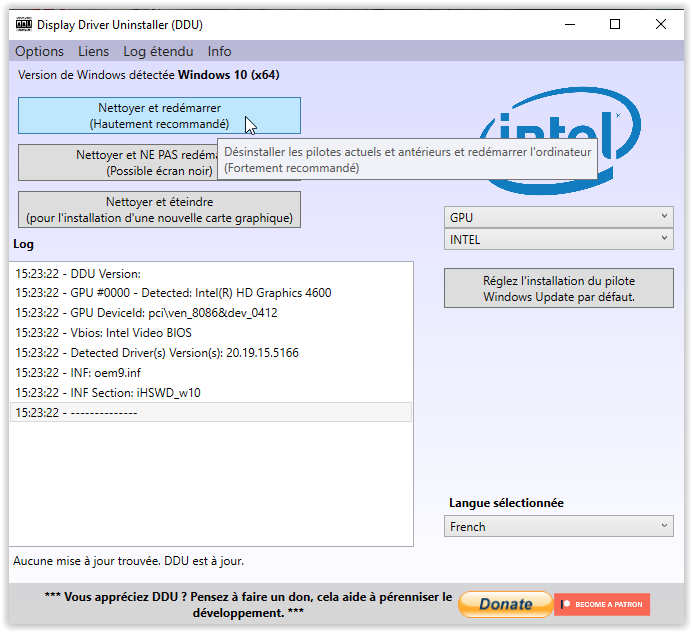Screen dimensions: 692x632
Task: Open the Liens menu
Action: click(93, 51)
